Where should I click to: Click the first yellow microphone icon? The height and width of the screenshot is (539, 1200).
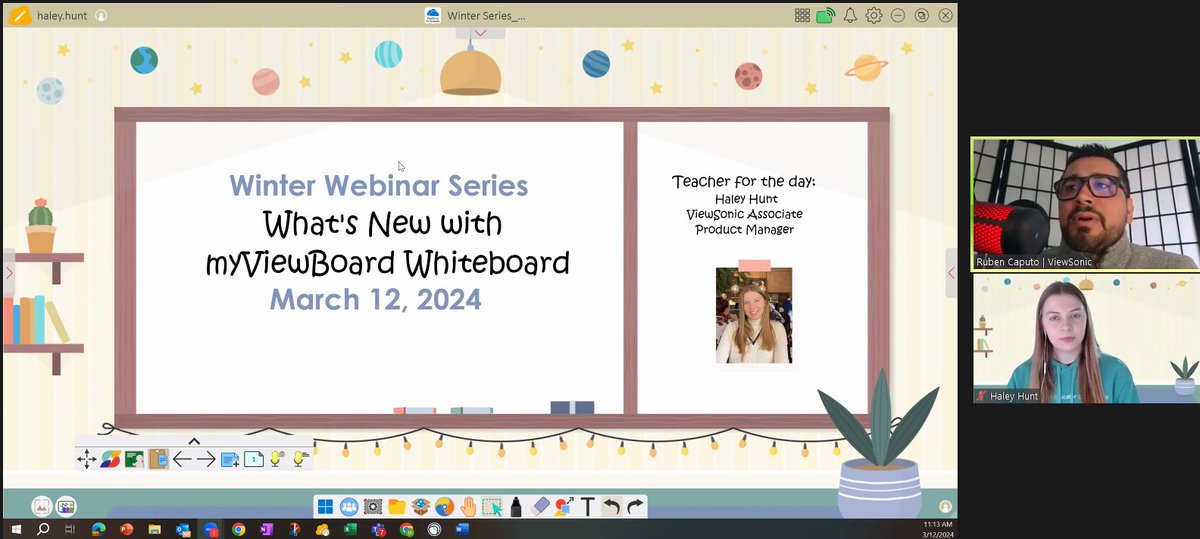(277, 459)
